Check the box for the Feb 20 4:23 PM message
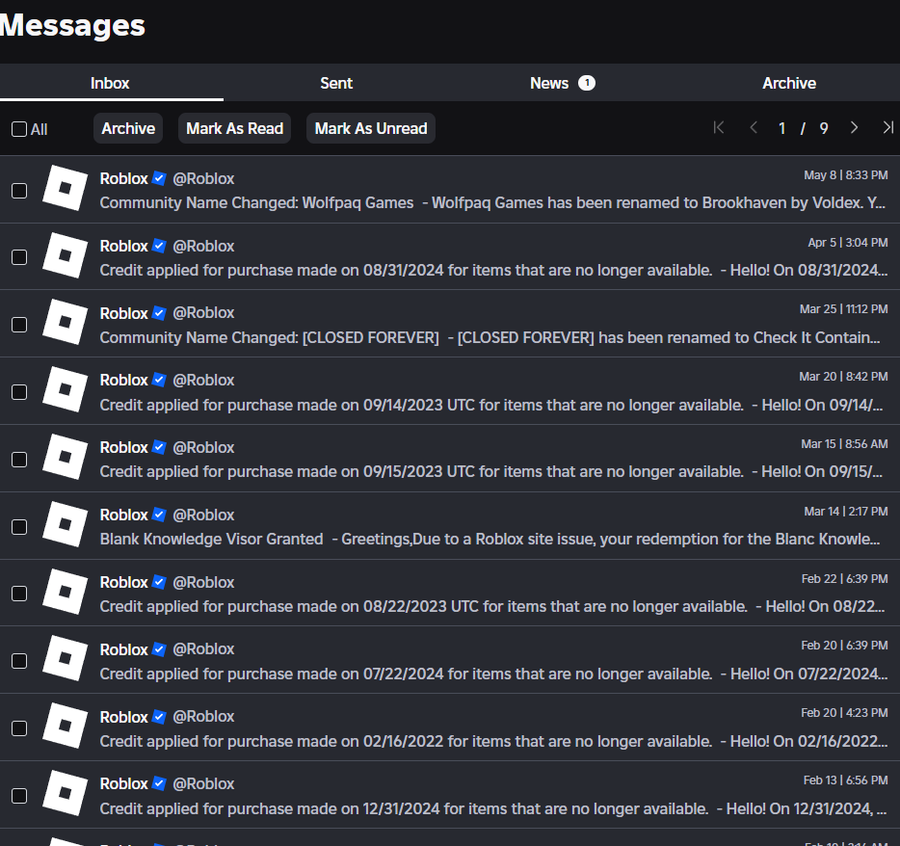This screenshot has width=900, height=846. (x=20, y=728)
